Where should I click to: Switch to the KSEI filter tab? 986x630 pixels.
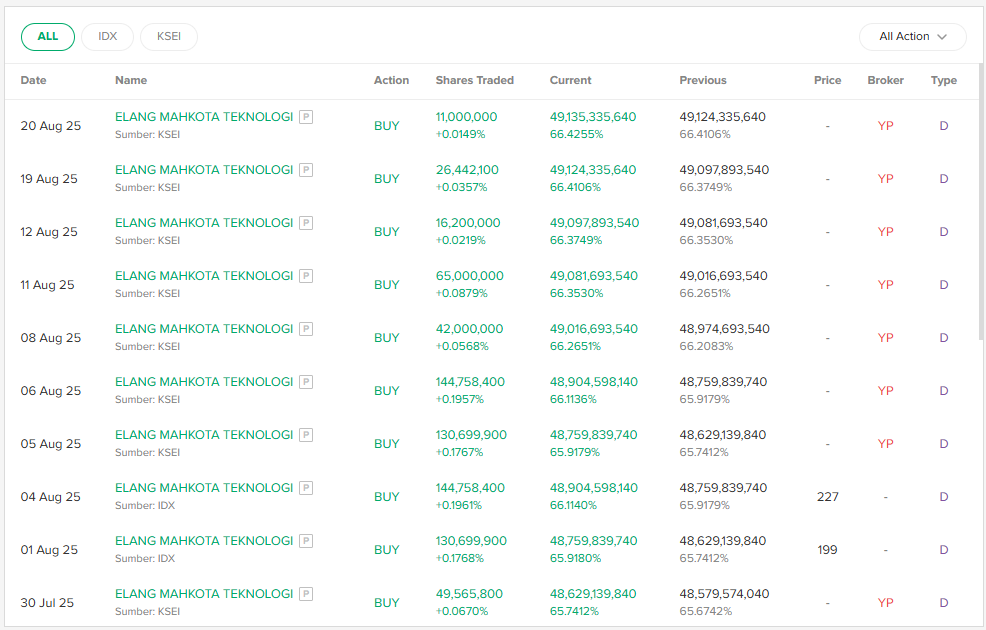pos(169,36)
